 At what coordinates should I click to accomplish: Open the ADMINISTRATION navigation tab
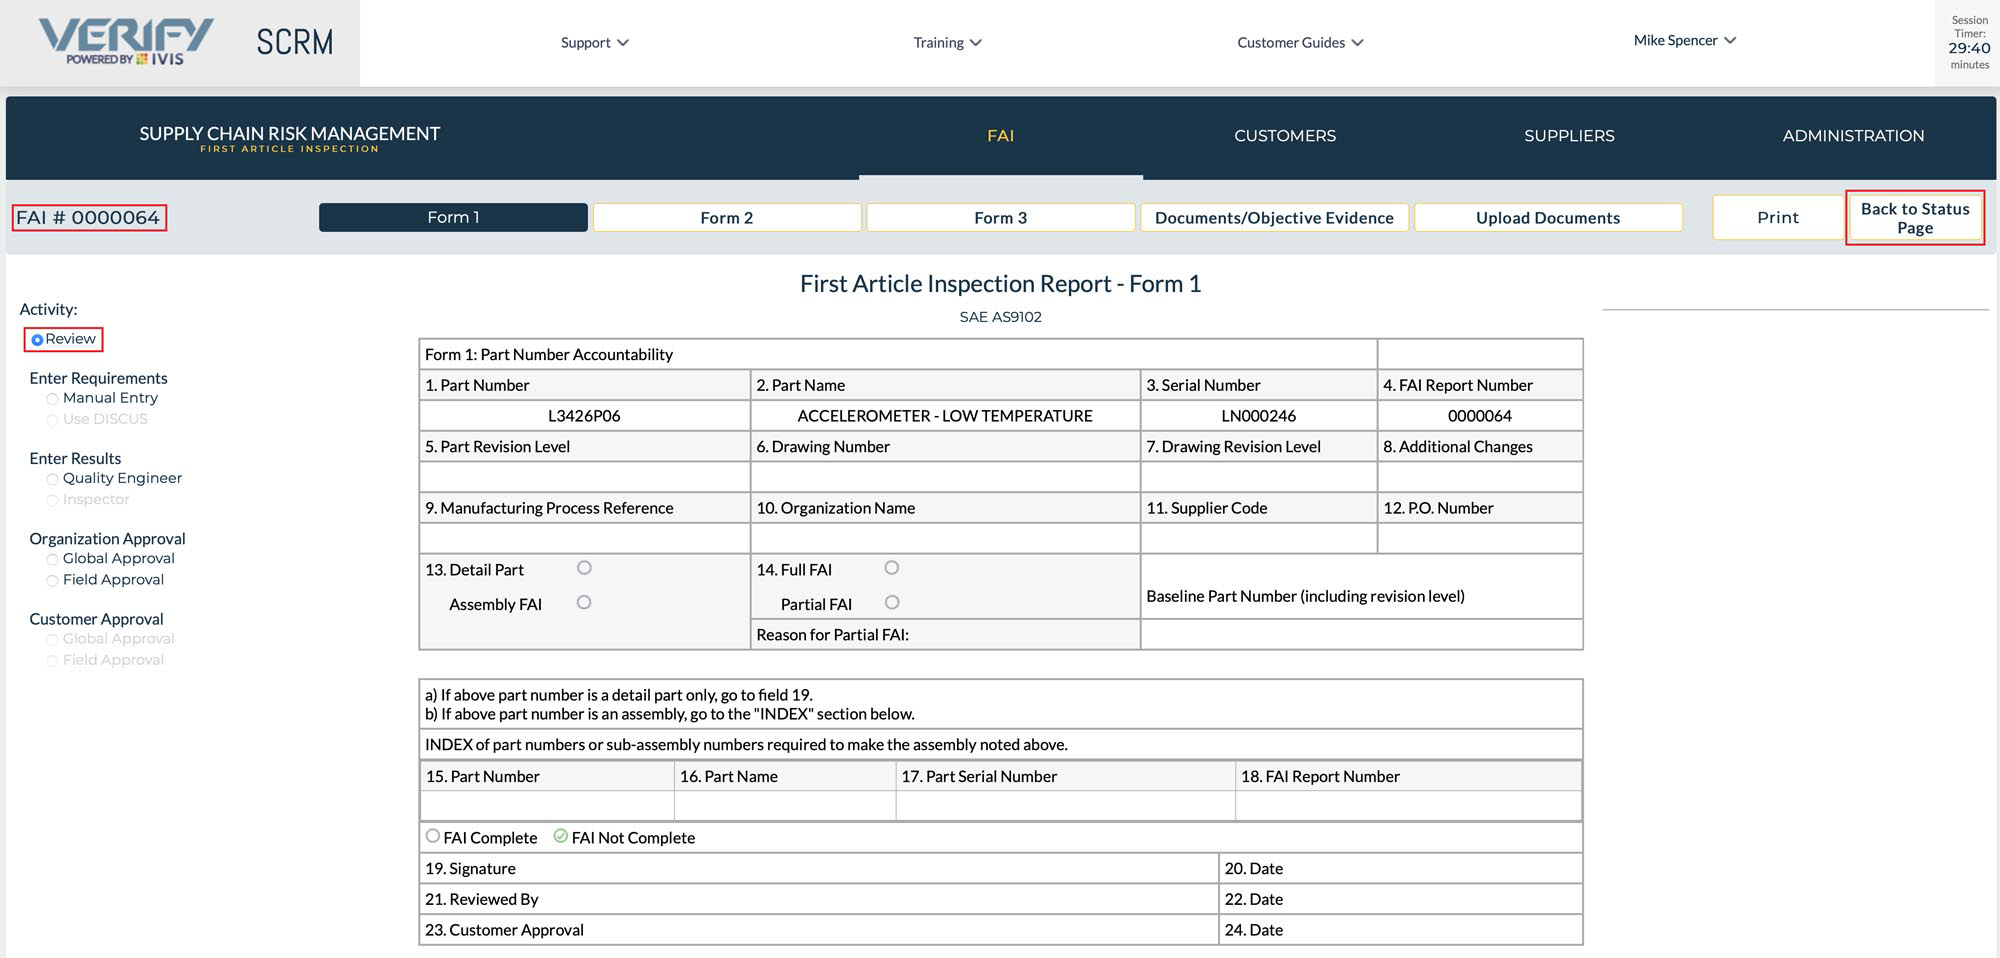(x=1853, y=135)
